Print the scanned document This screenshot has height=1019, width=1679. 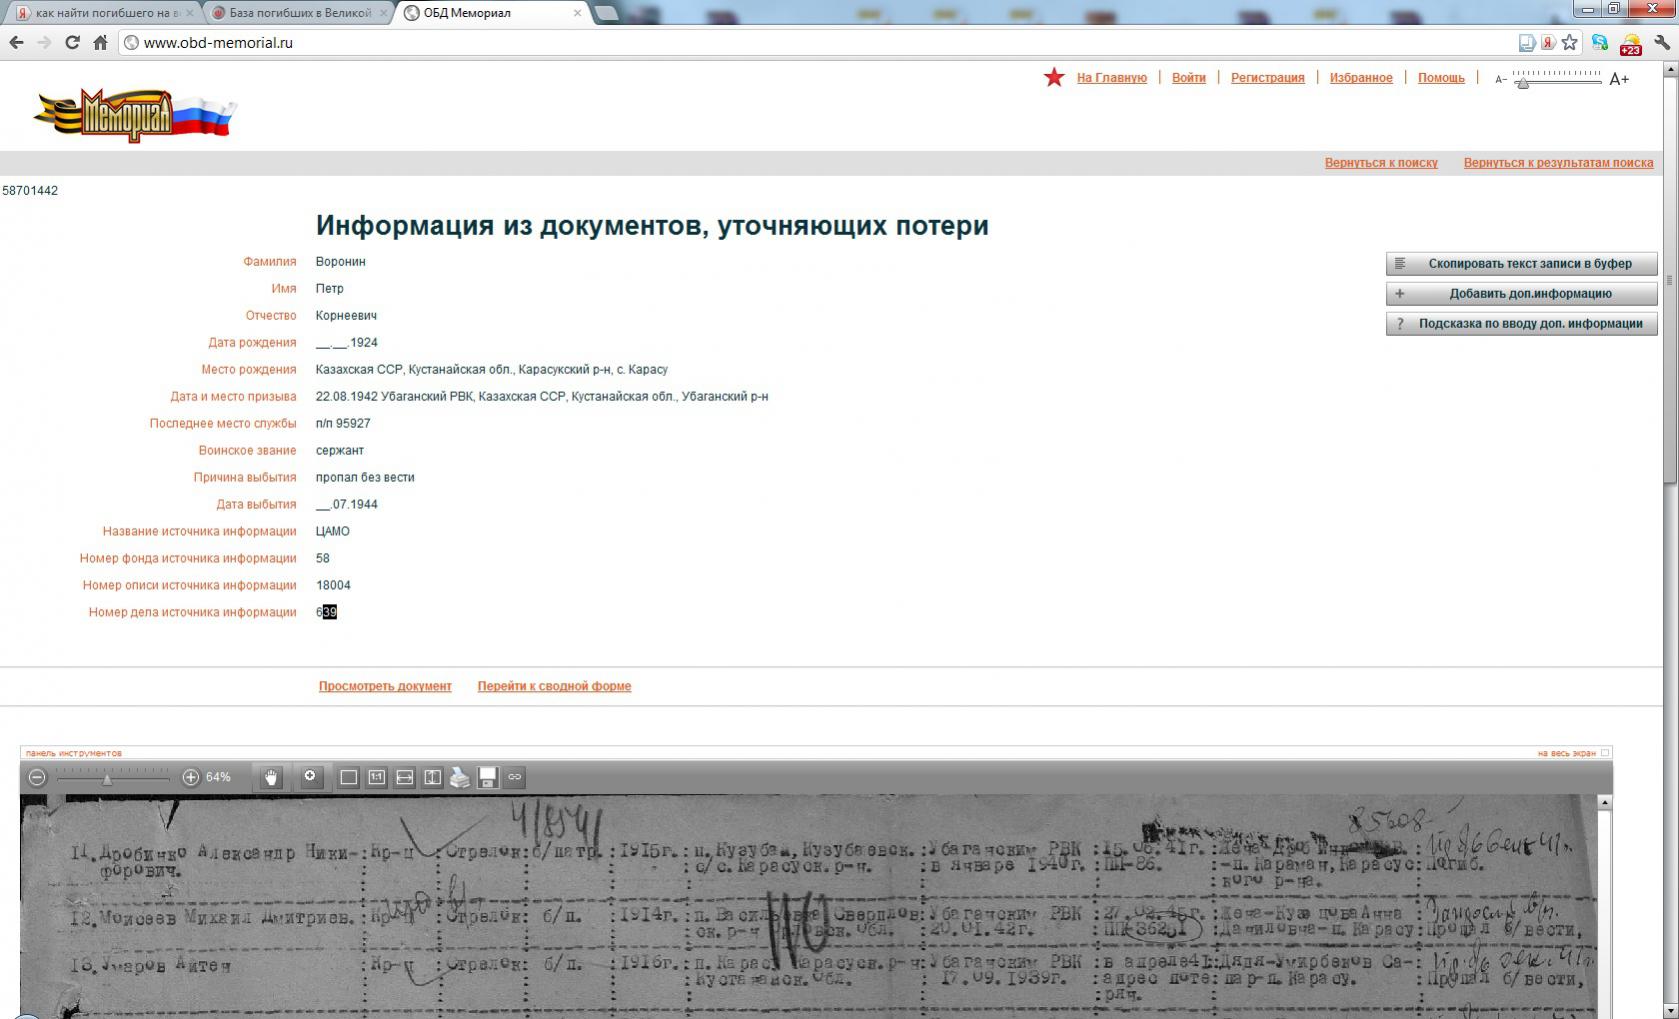click(460, 777)
